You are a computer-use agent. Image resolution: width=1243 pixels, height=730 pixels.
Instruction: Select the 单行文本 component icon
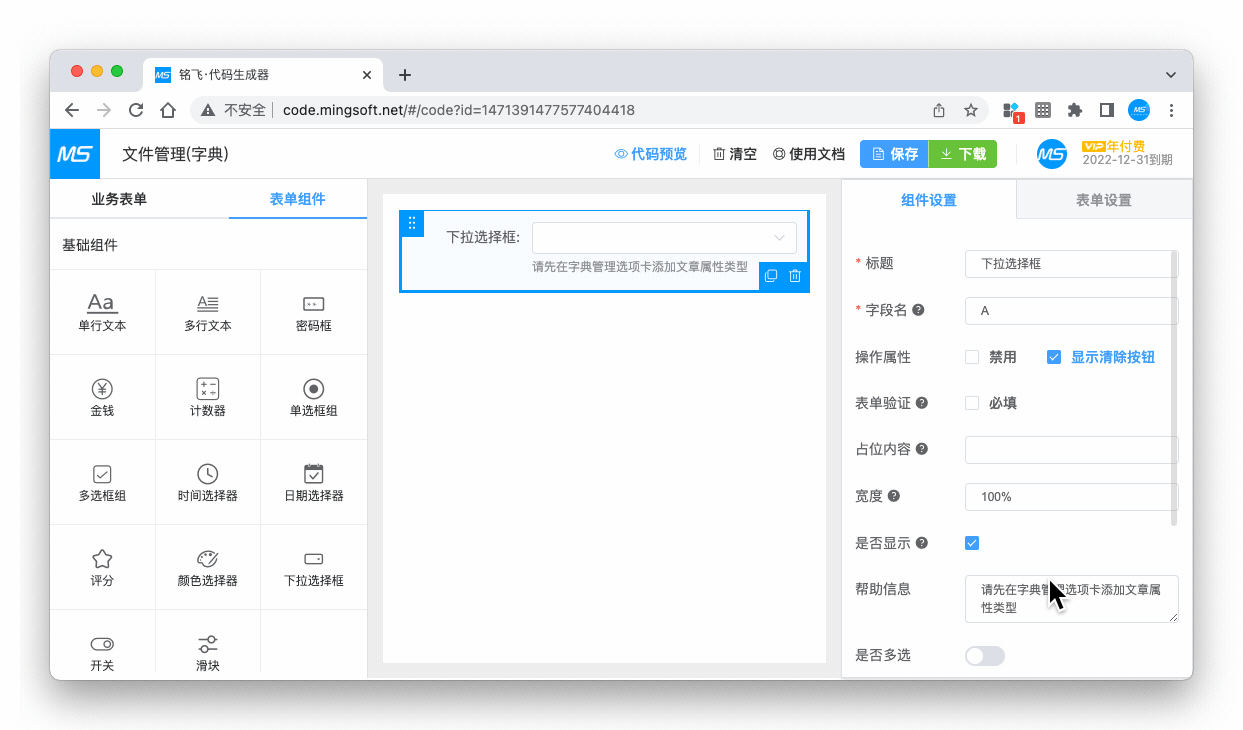(102, 304)
